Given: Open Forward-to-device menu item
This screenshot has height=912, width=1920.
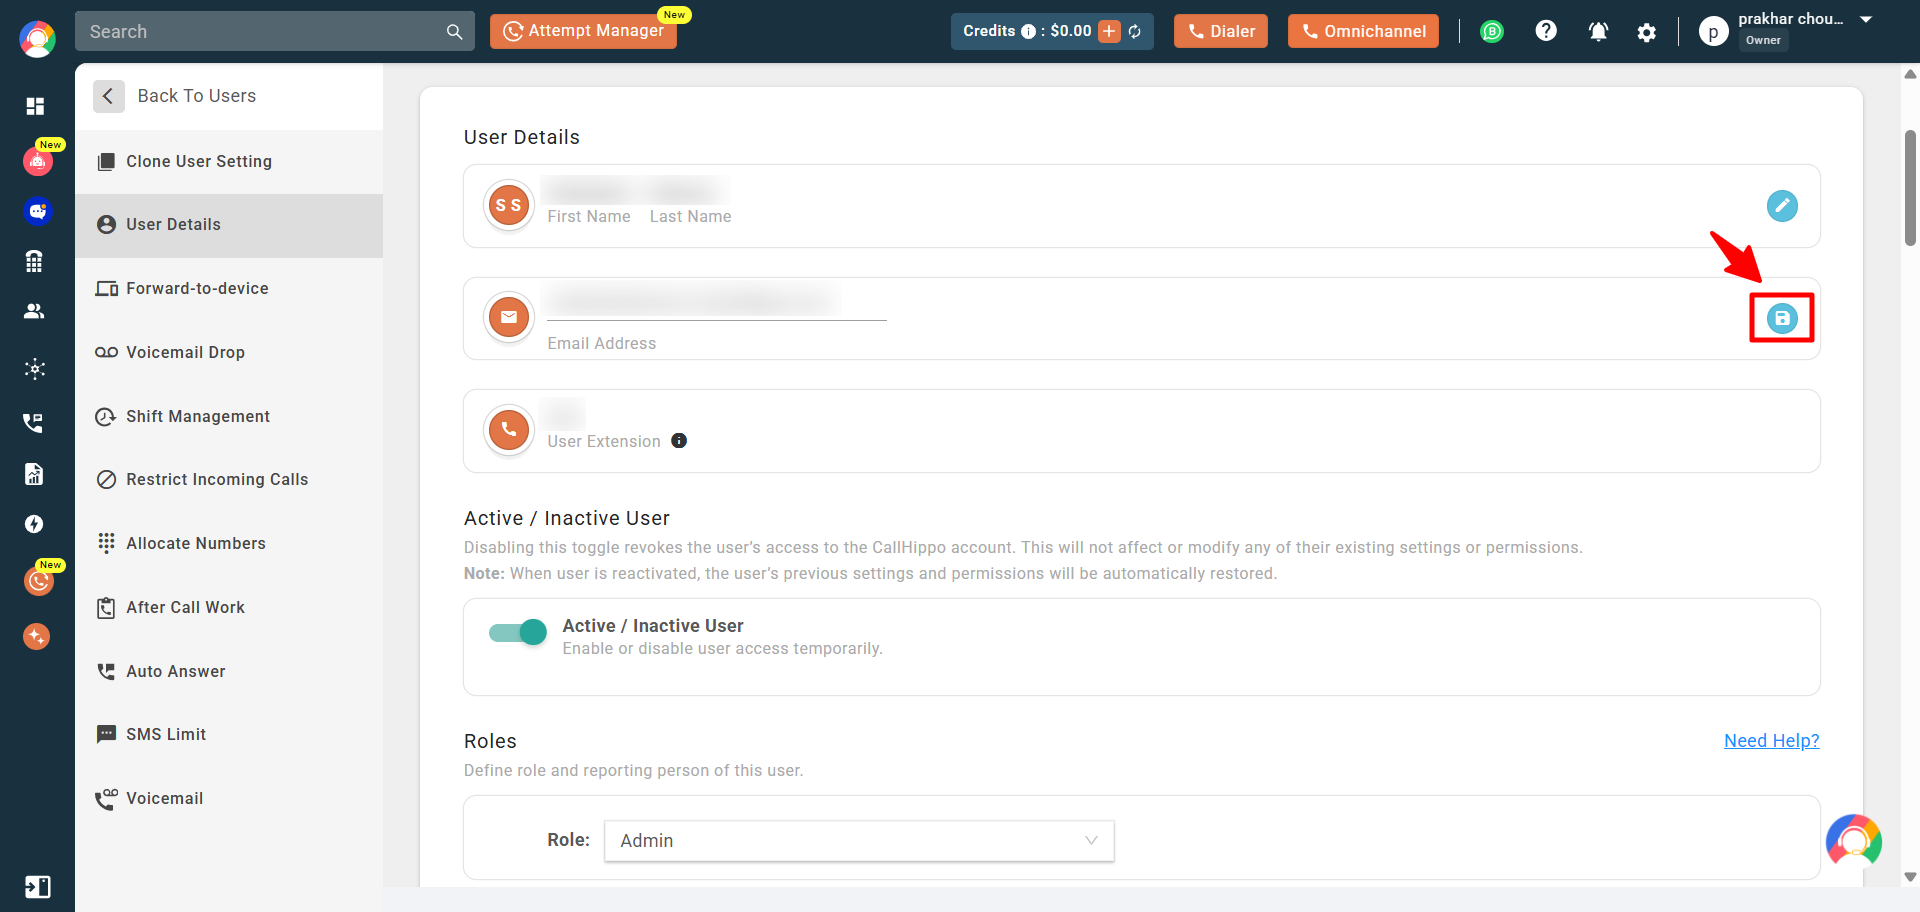Looking at the screenshot, I should click(x=229, y=289).
